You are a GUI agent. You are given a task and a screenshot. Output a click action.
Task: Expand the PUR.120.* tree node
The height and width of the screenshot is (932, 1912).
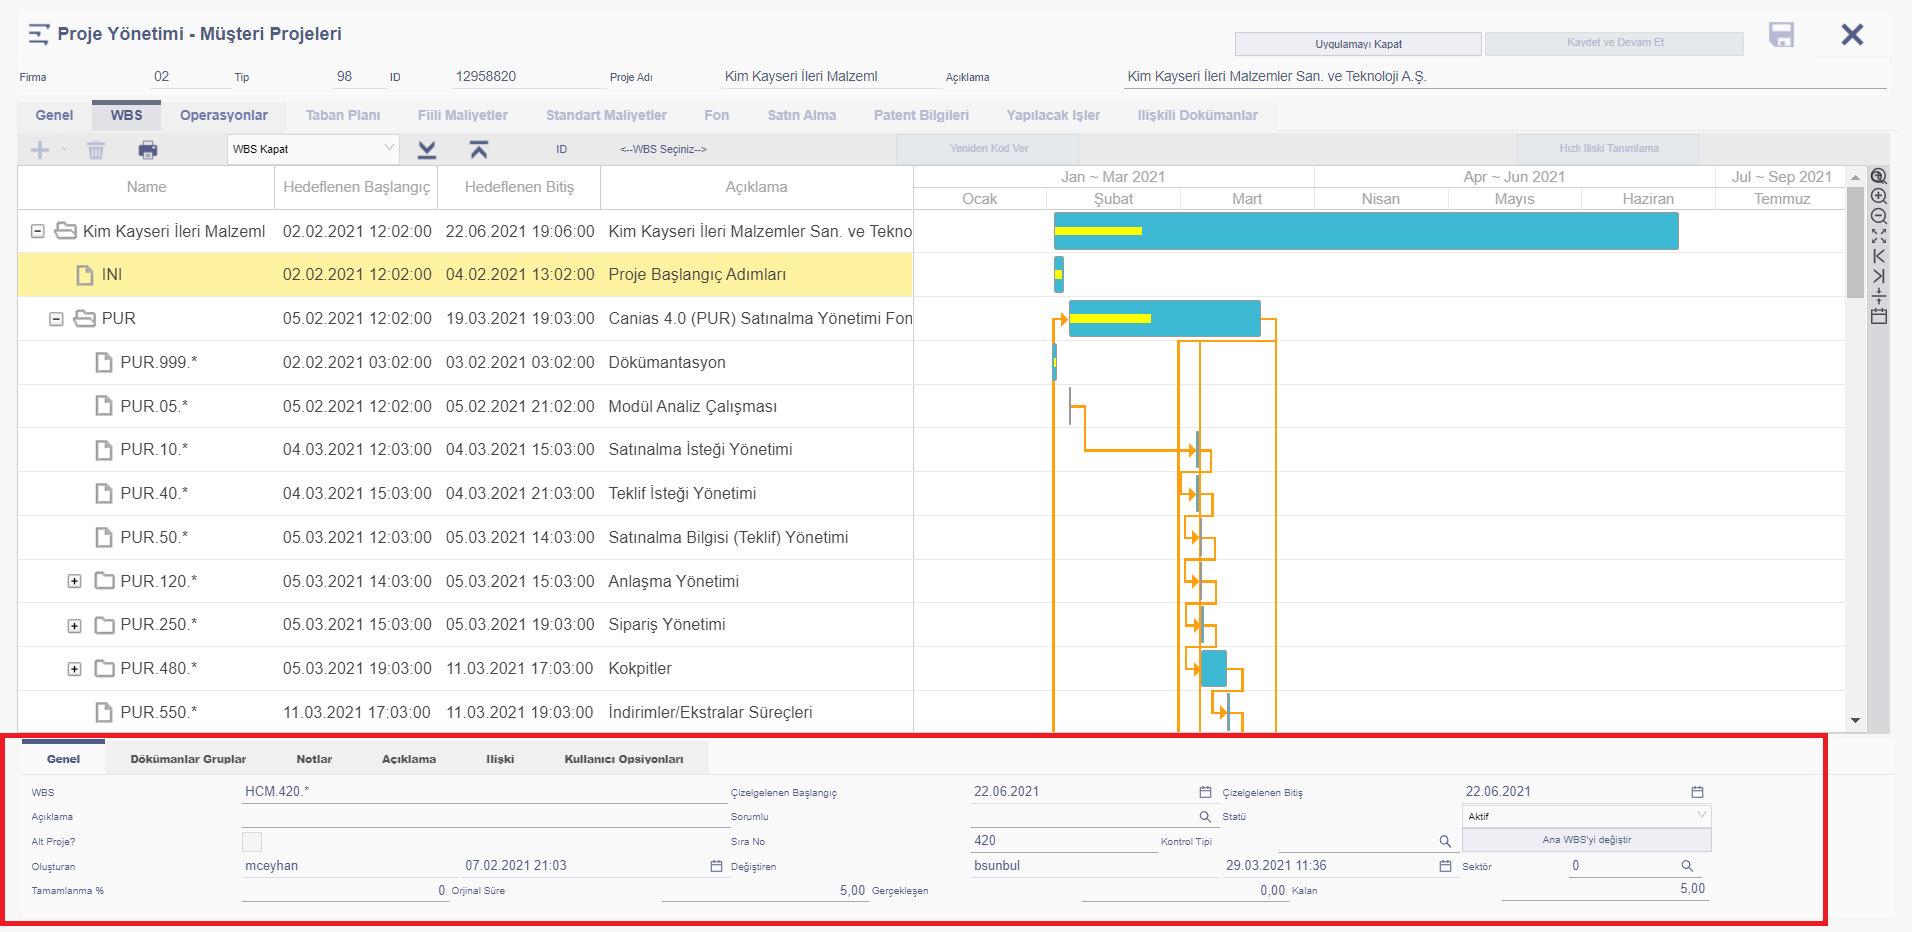coord(74,581)
